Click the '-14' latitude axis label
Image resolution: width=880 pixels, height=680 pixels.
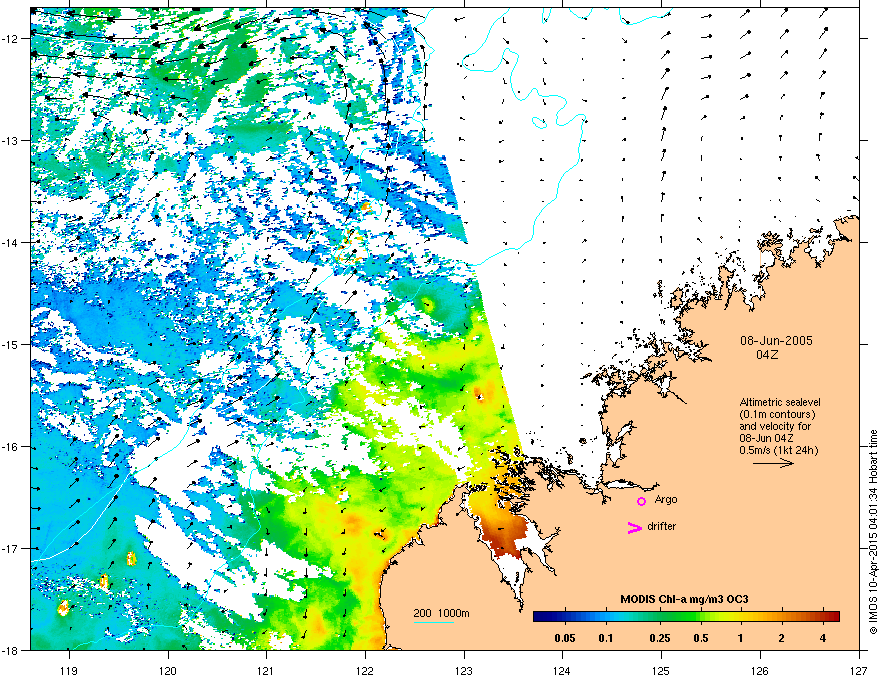pyautogui.click(x=11, y=242)
